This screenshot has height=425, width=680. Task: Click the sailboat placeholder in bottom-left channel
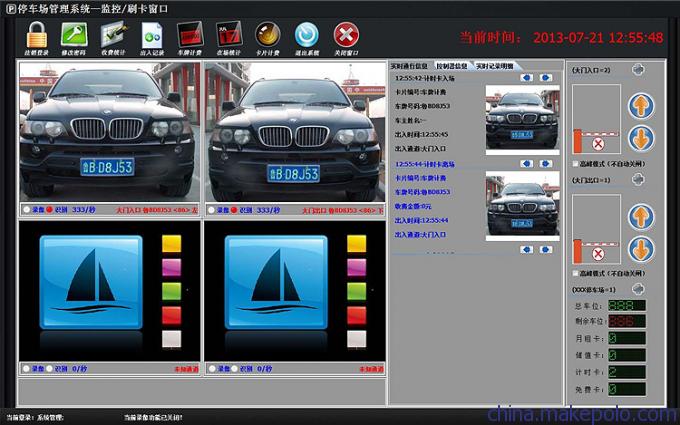(91, 282)
